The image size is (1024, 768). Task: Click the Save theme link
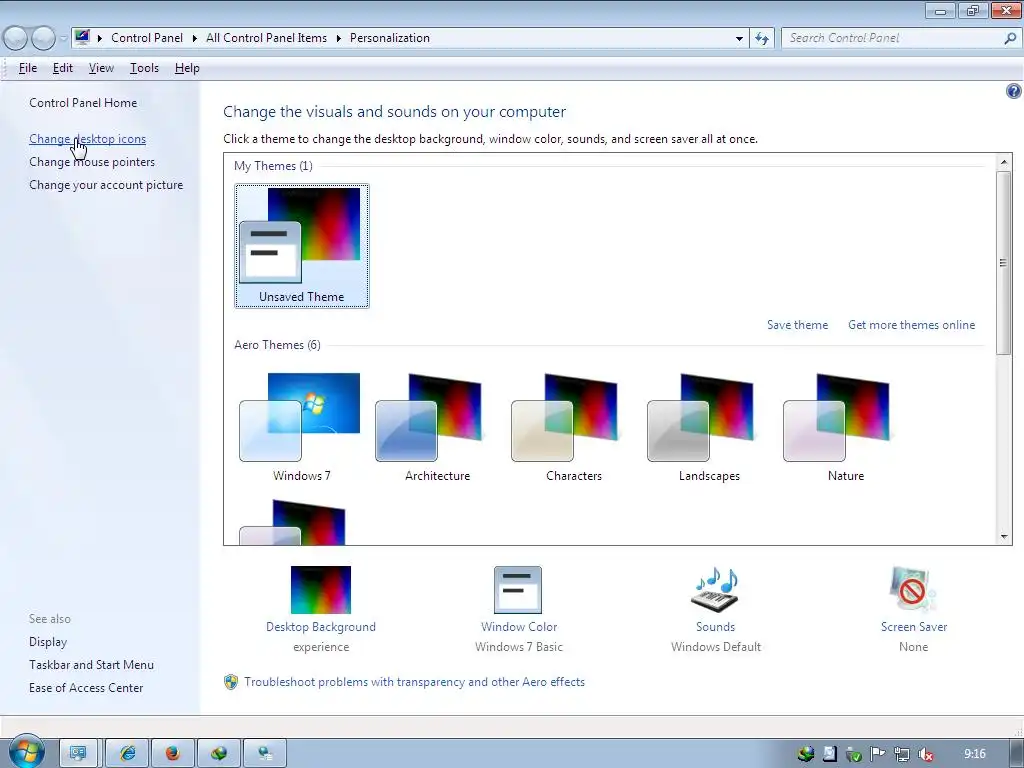pyautogui.click(x=797, y=325)
